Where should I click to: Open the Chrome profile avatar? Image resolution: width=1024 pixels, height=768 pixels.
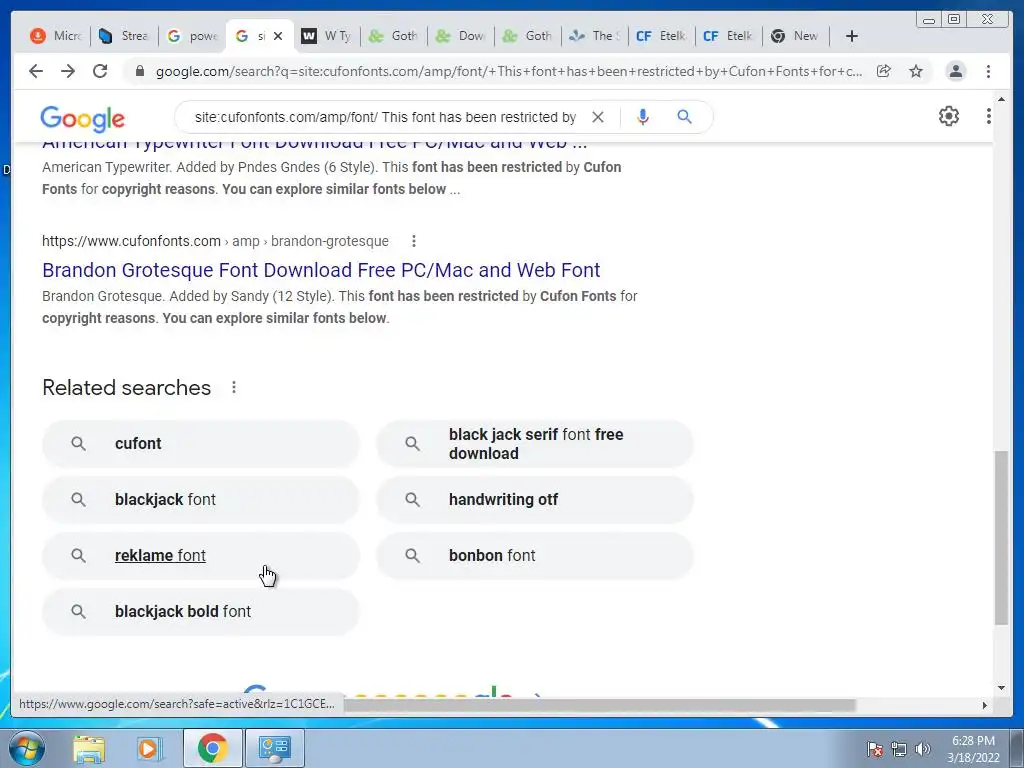955,71
